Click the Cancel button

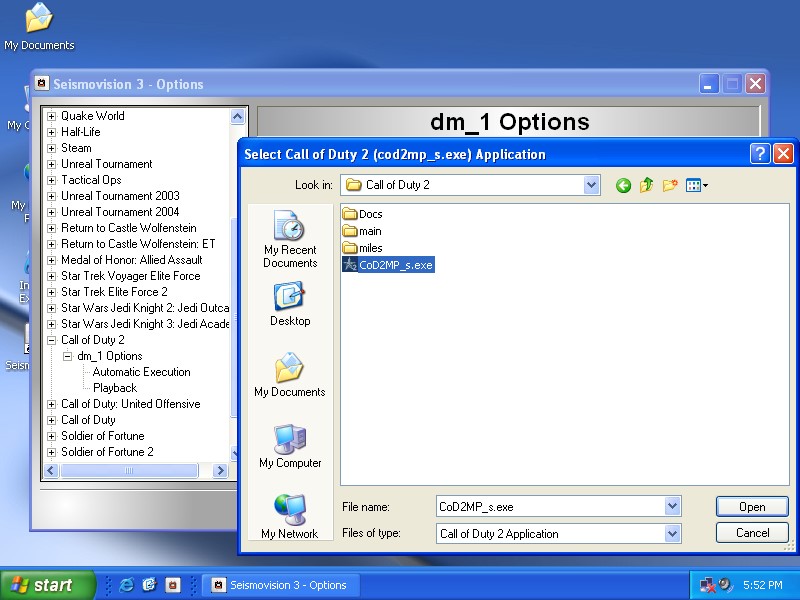point(752,533)
